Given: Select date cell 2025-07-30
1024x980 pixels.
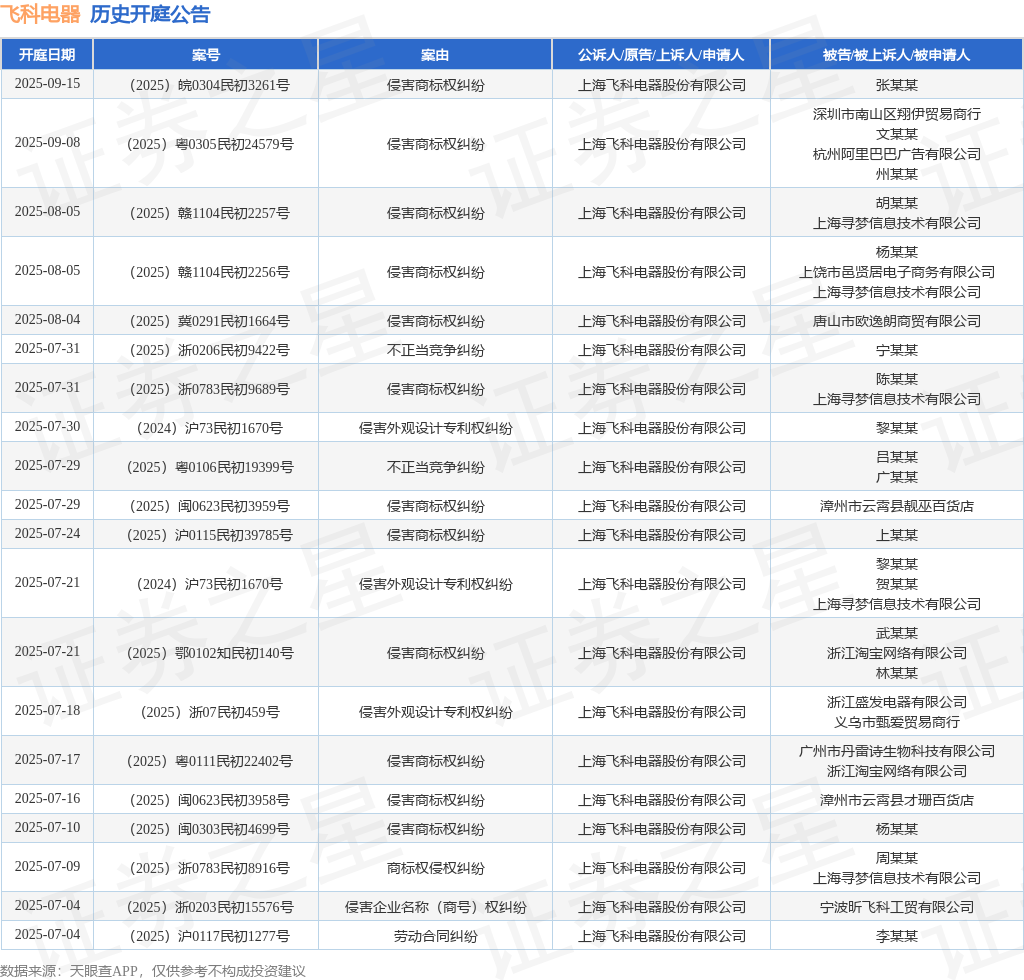Looking at the screenshot, I should point(47,426).
